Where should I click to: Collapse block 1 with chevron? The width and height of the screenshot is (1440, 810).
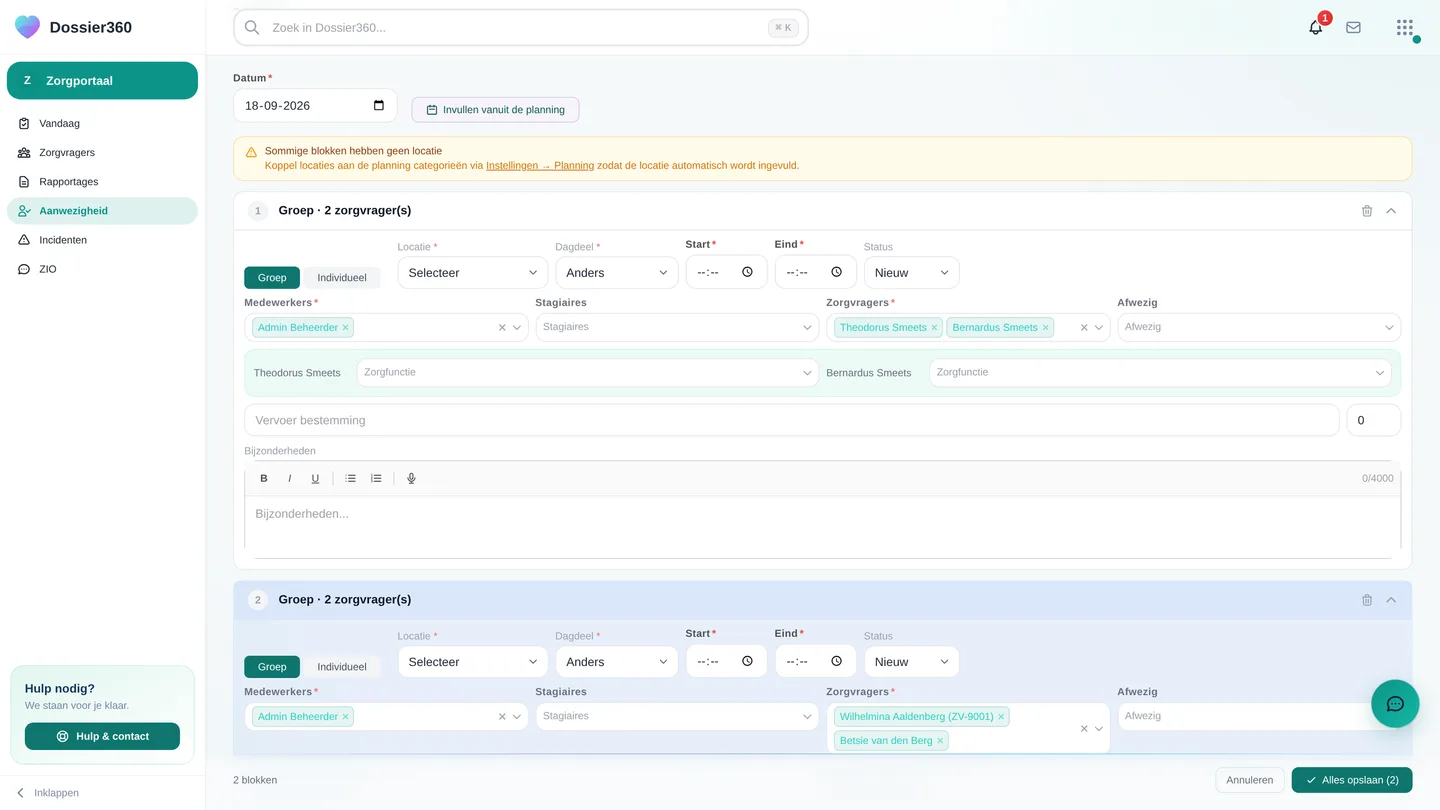1391,211
